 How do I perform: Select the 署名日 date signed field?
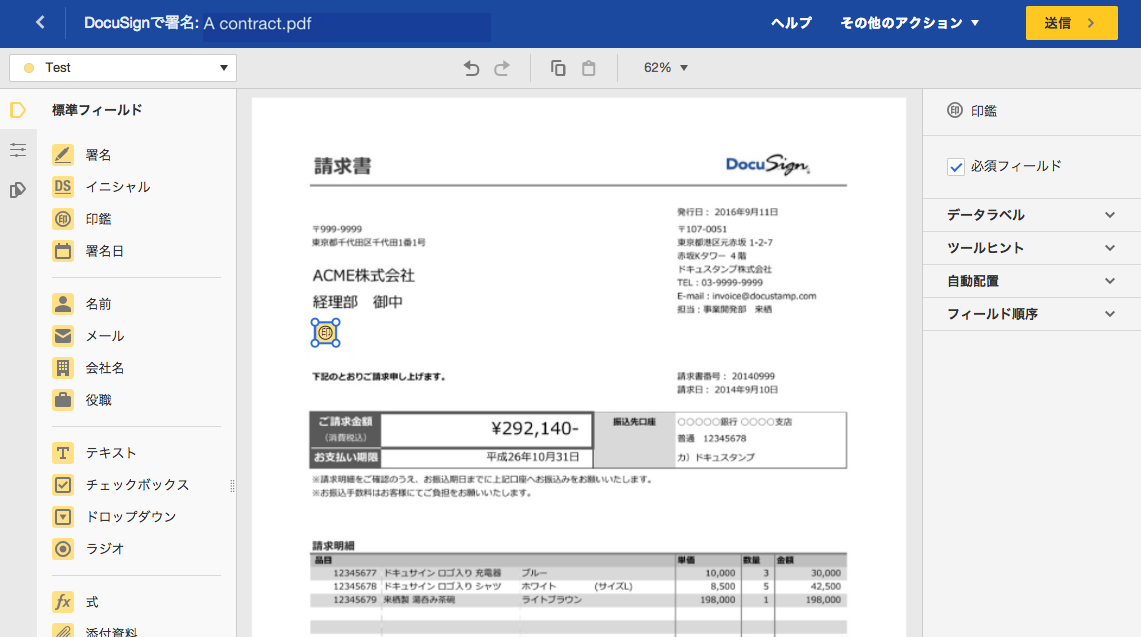[103, 251]
